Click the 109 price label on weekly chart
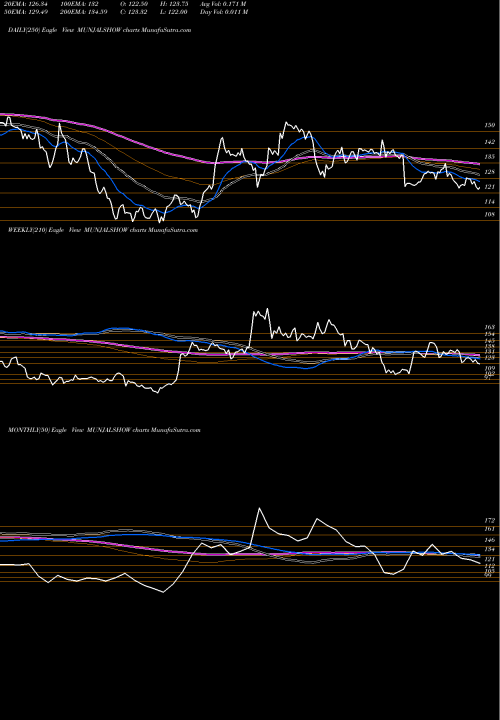Viewport: 500px width, 720px height. click(490, 368)
